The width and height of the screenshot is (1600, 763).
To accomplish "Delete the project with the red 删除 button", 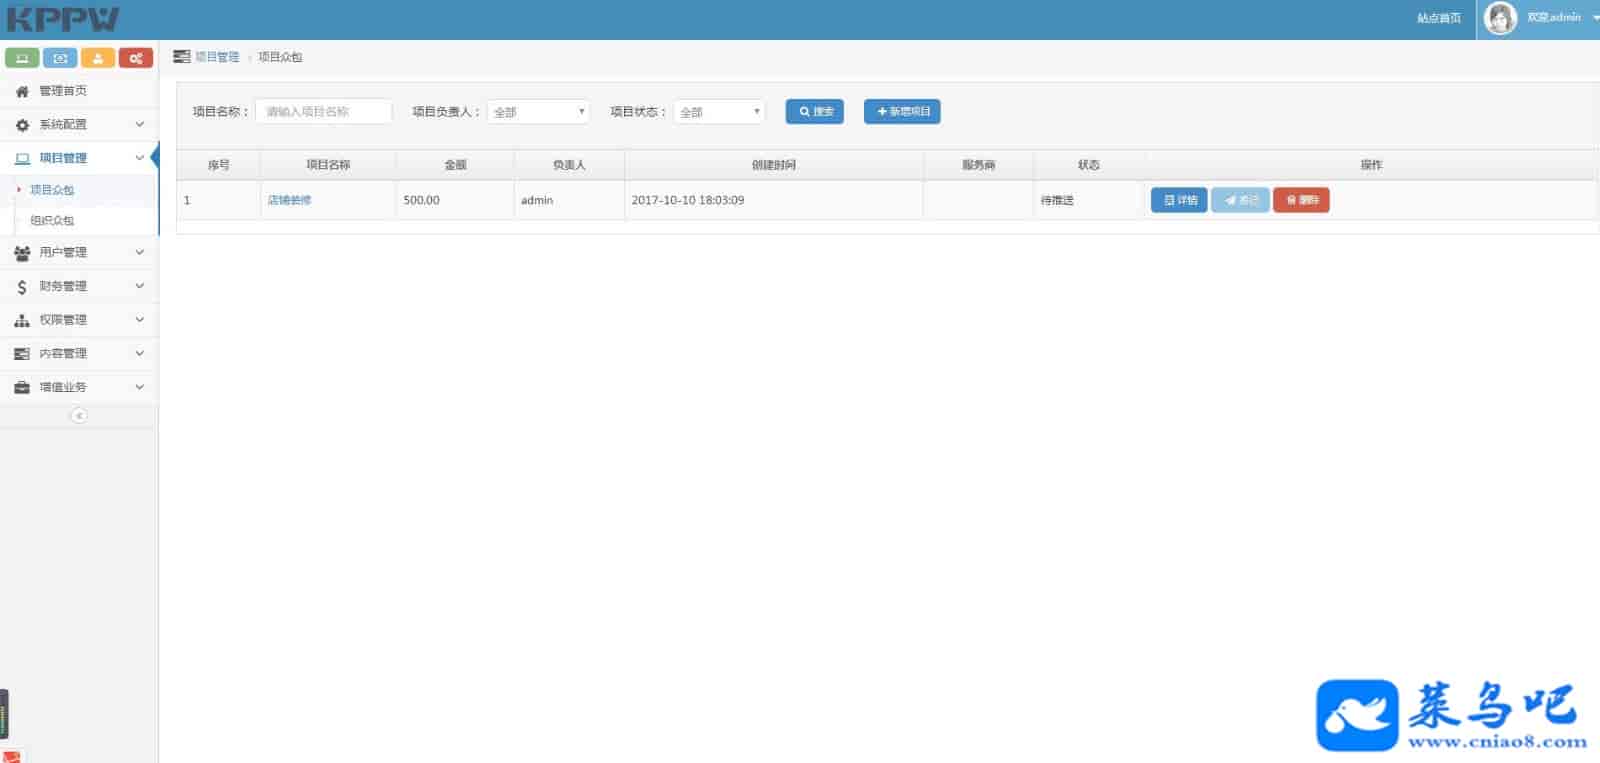I will 1301,200.
